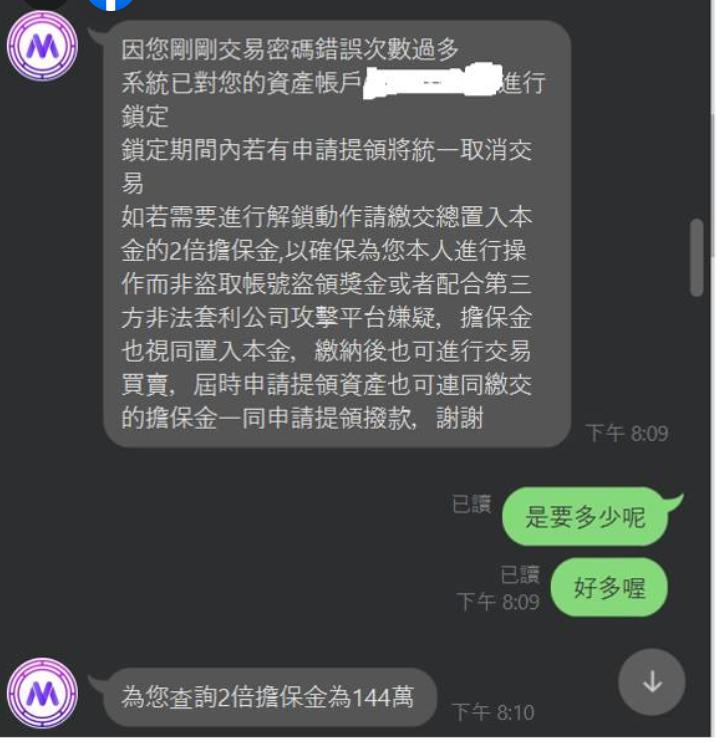Click the 鎖定 line in the long message
This screenshot has width=716, height=742.
145,116
